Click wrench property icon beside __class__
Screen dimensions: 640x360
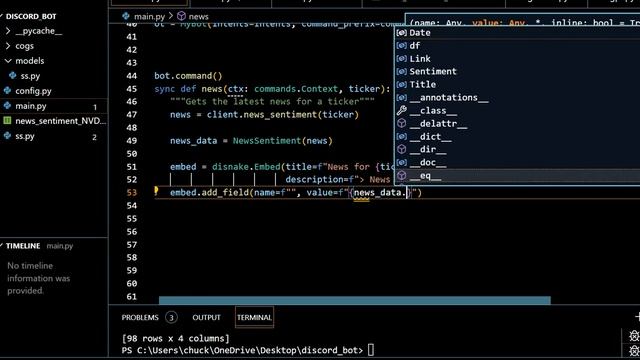(402, 110)
